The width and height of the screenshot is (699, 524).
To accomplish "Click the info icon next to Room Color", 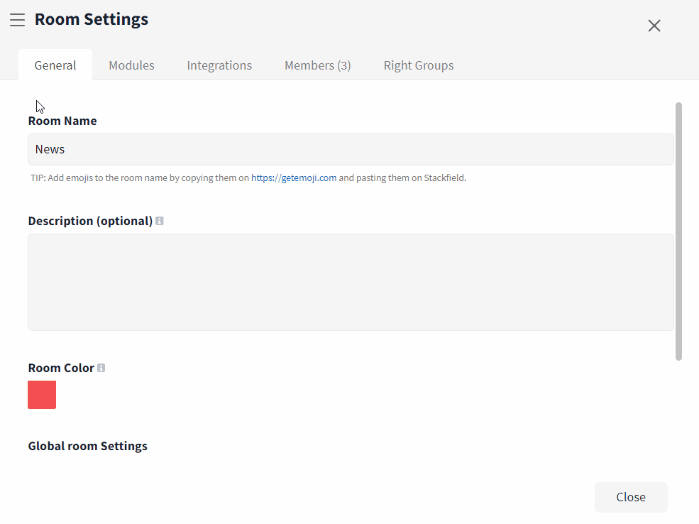I will pos(101,368).
